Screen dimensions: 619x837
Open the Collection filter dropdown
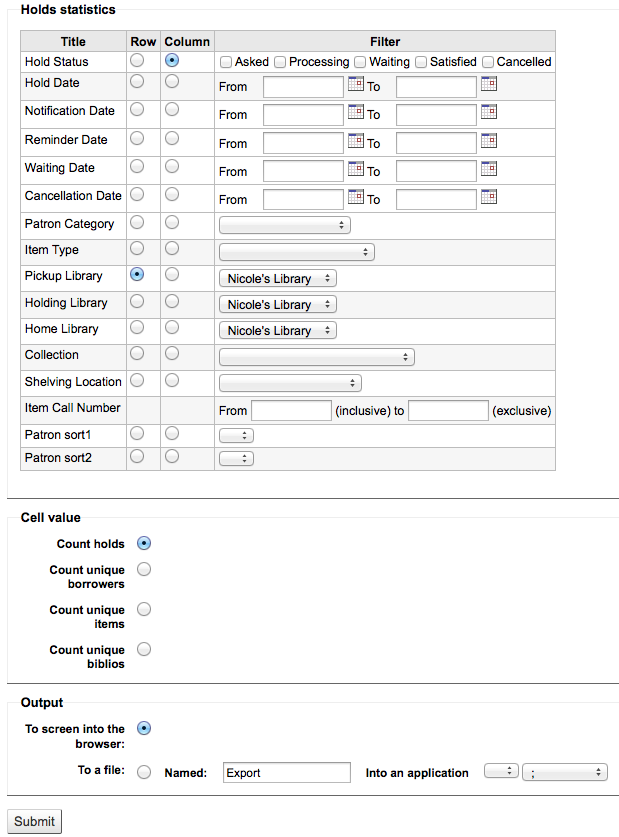tap(316, 357)
